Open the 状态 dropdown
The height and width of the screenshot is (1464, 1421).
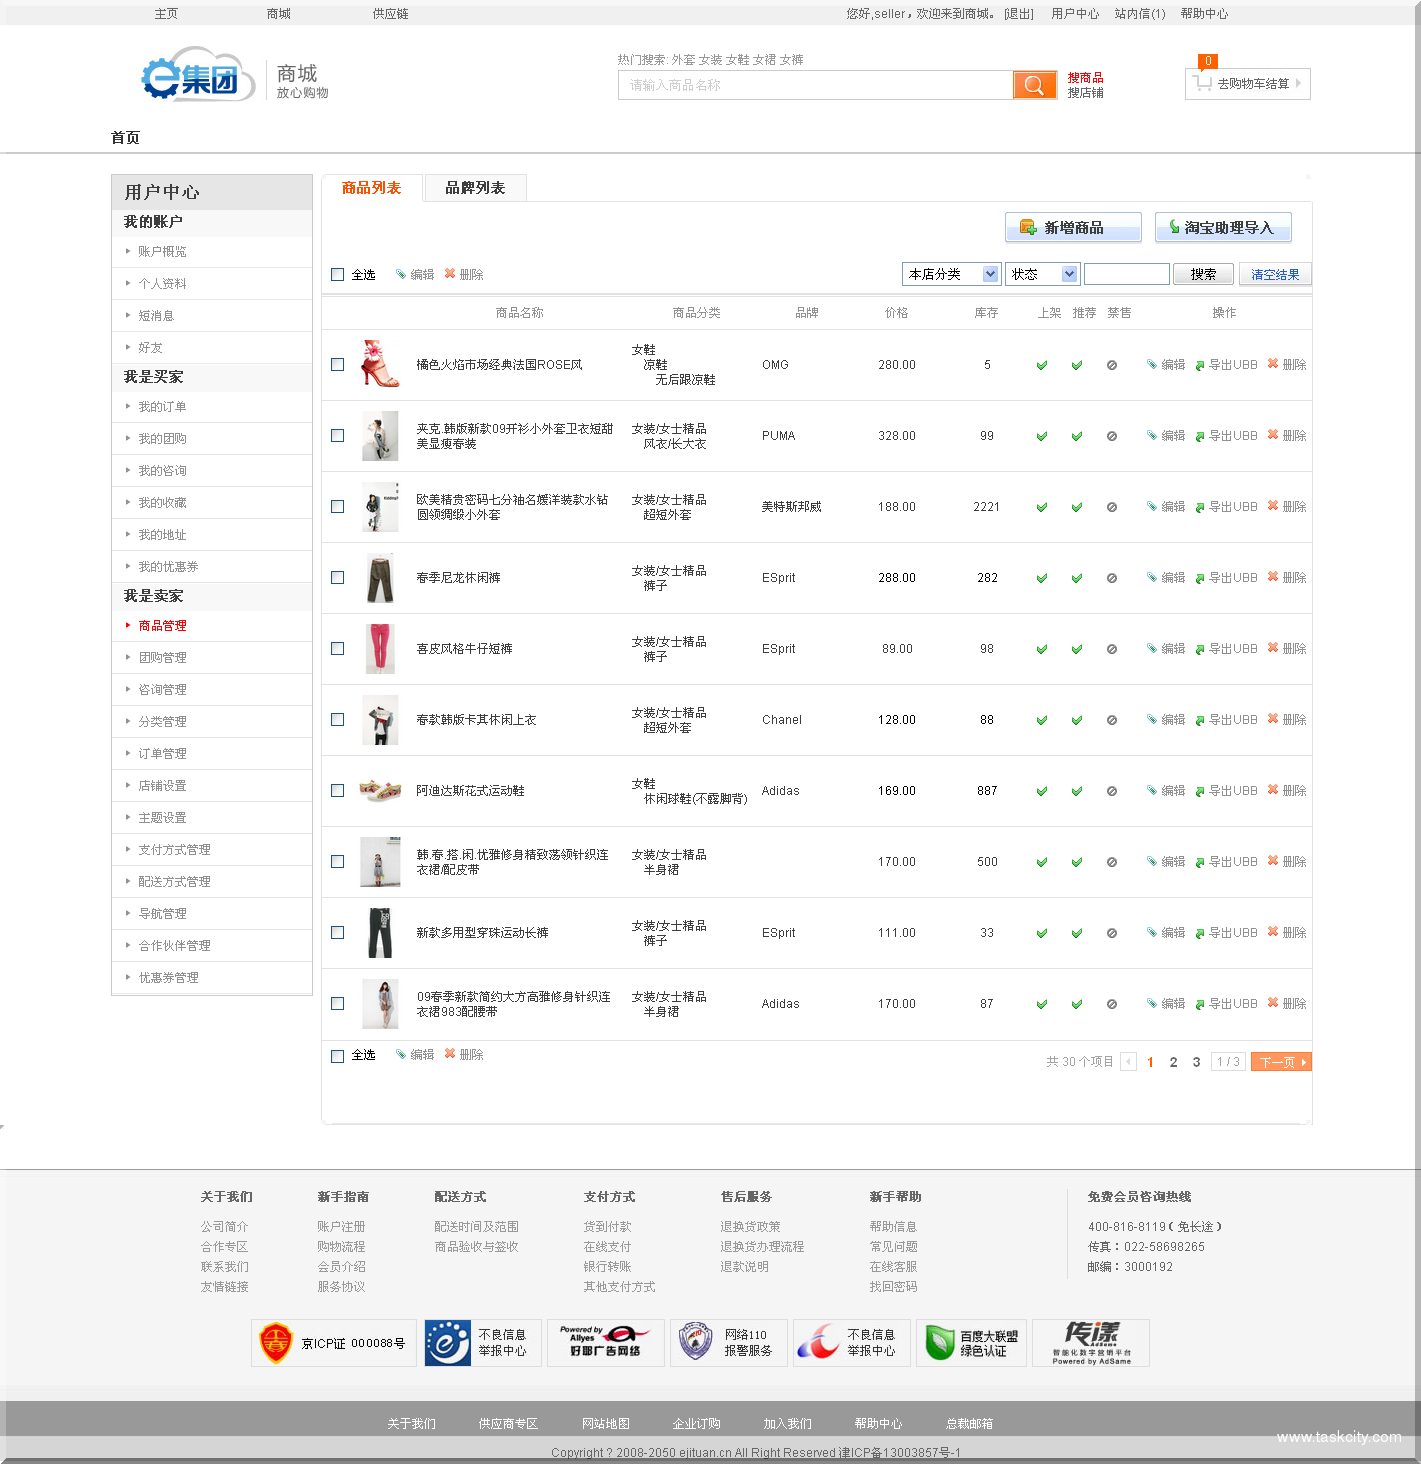(x=1041, y=273)
